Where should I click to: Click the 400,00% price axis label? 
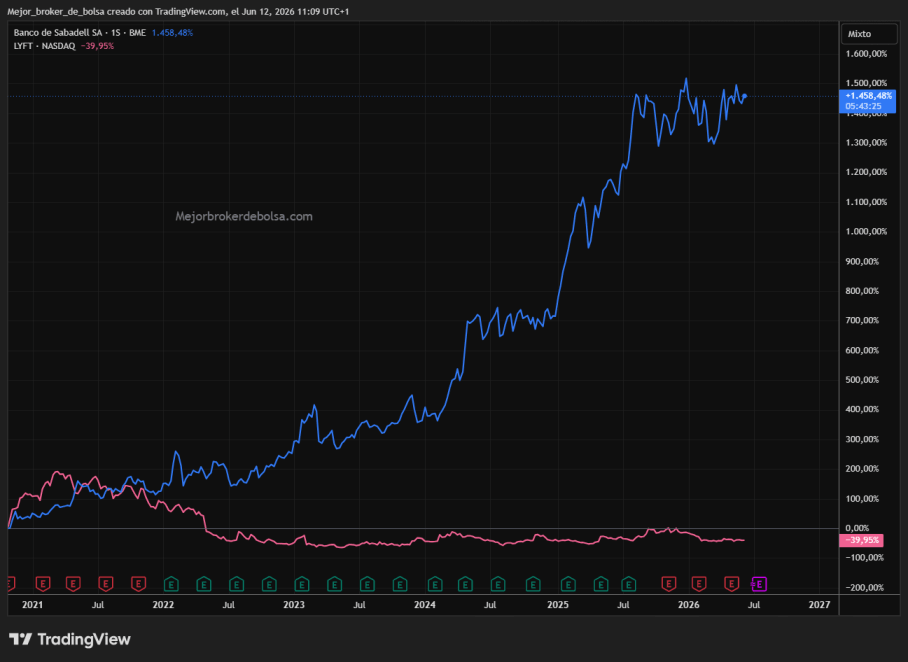click(x=862, y=409)
